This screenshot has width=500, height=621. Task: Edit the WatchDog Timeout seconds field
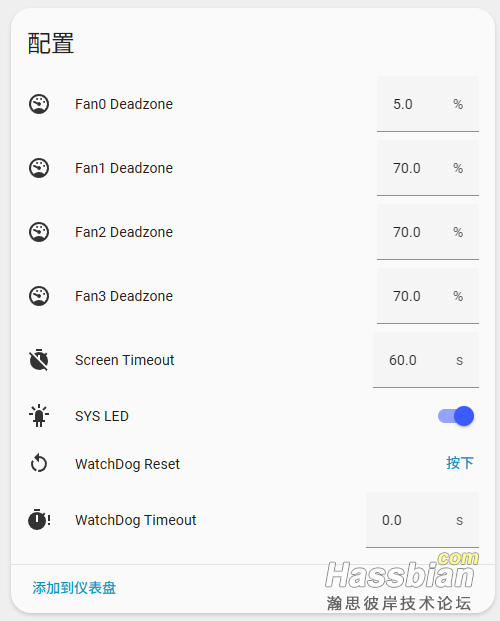(x=422, y=520)
